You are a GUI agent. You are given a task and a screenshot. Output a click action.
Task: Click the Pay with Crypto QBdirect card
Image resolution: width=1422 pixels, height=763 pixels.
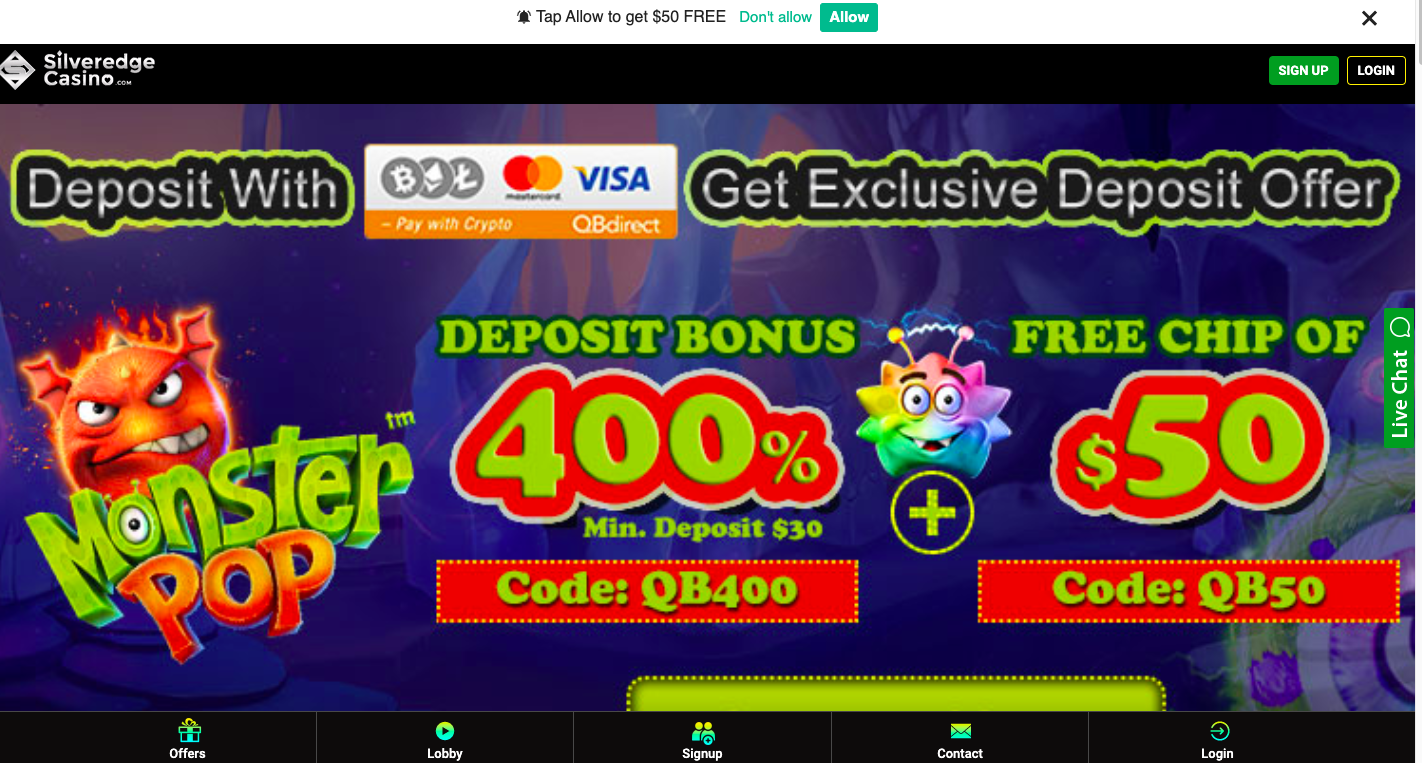click(521, 191)
